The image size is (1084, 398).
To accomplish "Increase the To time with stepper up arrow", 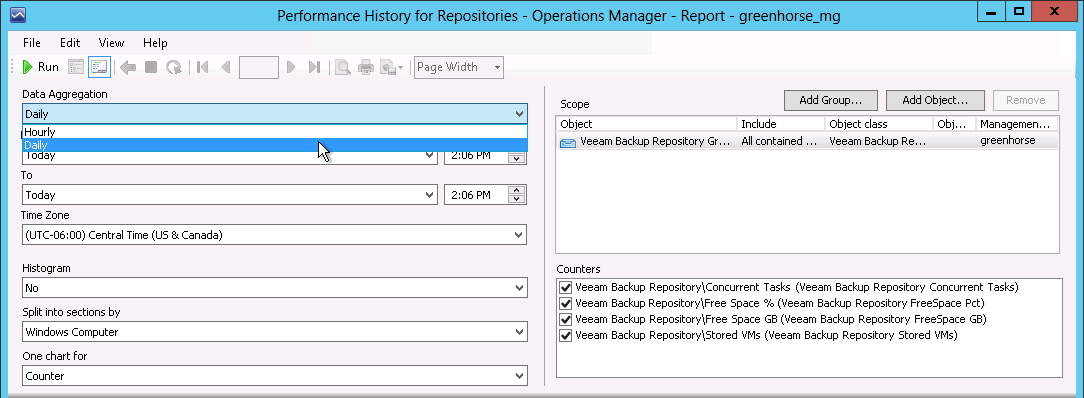I will (x=517, y=190).
